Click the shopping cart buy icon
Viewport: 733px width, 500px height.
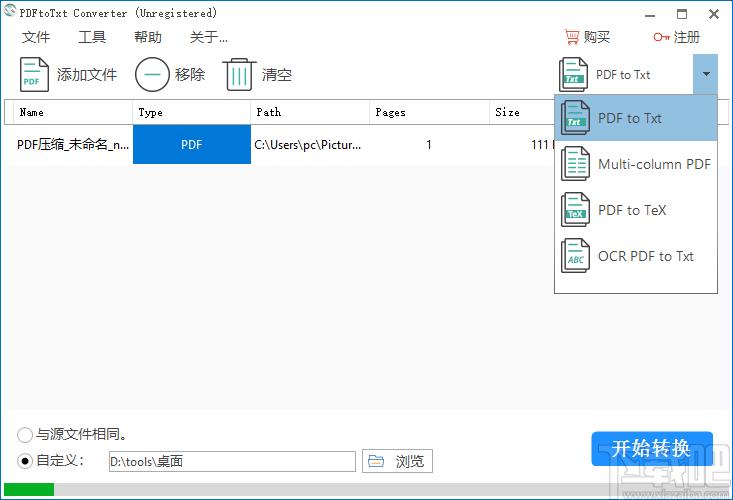pyautogui.click(x=572, y=37)
